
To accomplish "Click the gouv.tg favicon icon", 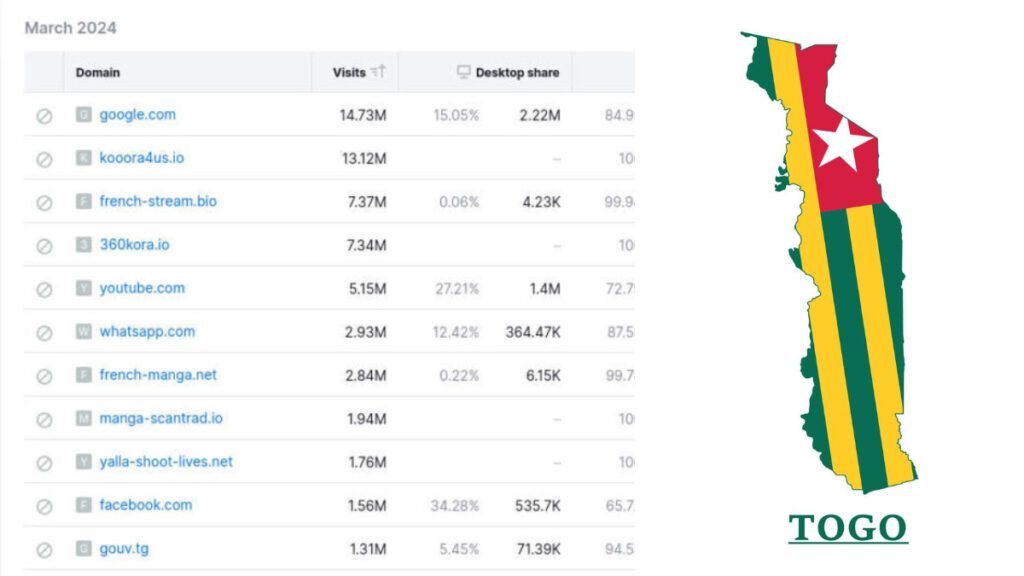I will tap(84, 548).
